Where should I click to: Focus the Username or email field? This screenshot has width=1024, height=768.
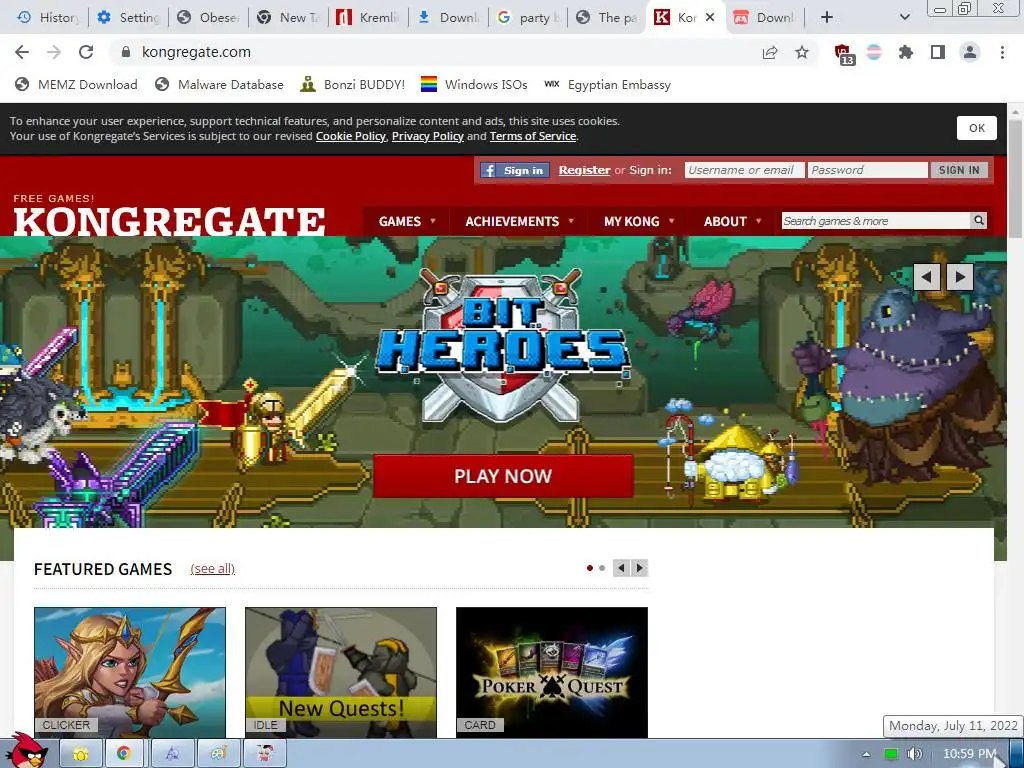point(744,170)
